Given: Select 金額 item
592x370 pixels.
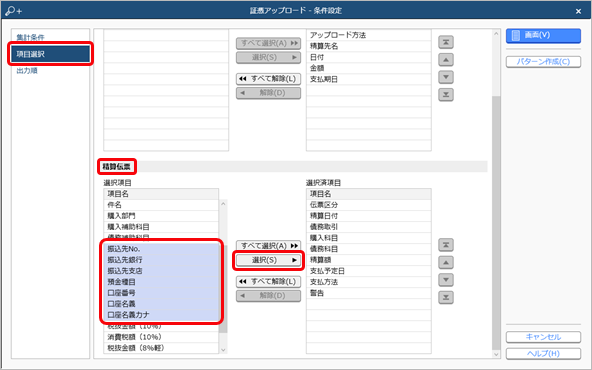Looking at the screenshot, I should click(368, 68).
